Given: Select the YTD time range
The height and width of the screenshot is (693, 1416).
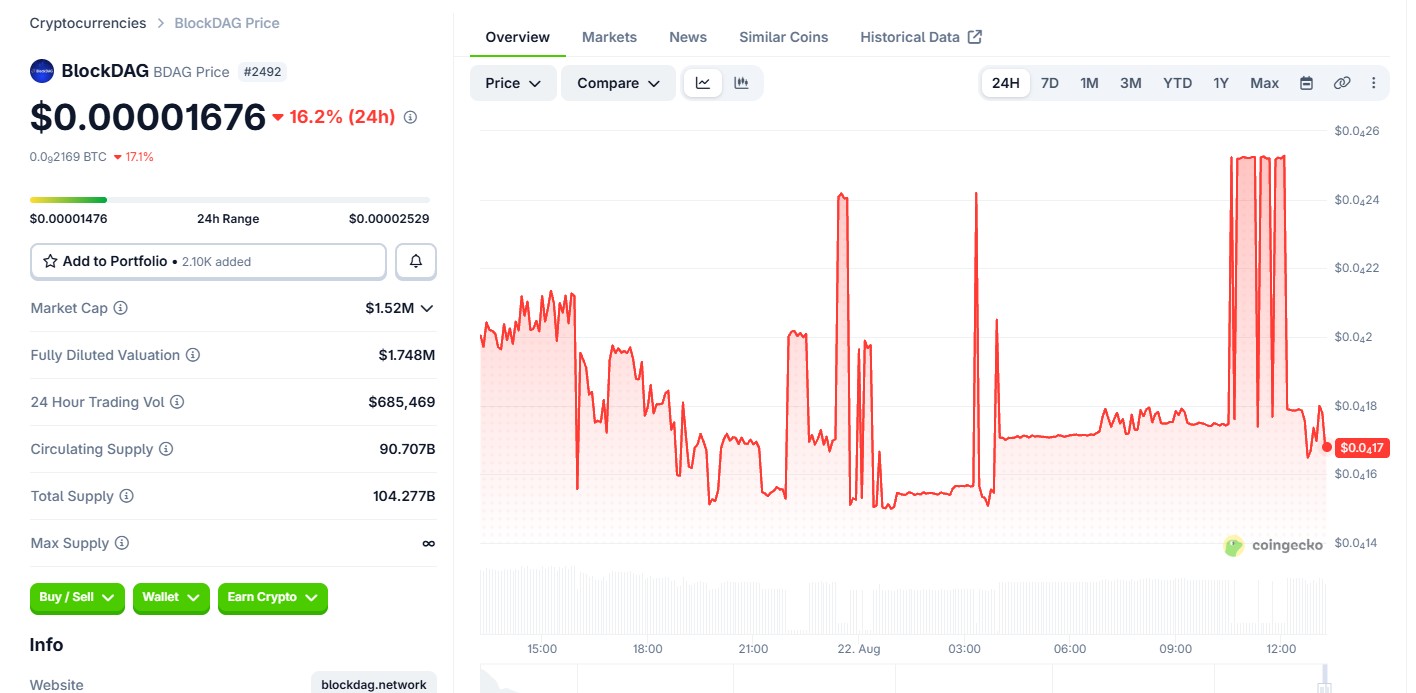Looking at the screenshot, I should [x=1178, y=83].
